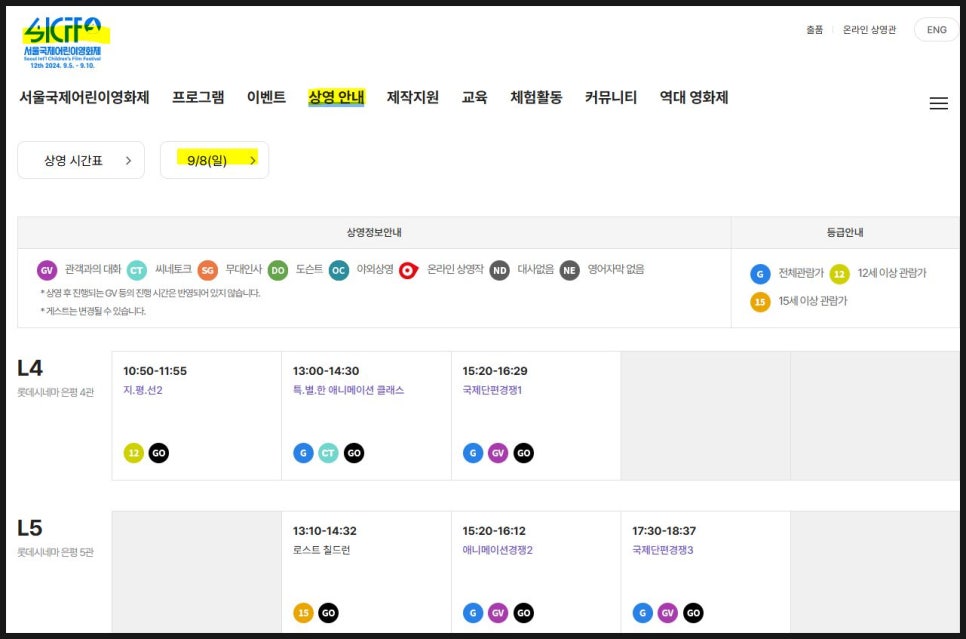The height and width of the screenshot is (639, 966).
Task: Click 12 rating legend icon
Action: [839, 274]
